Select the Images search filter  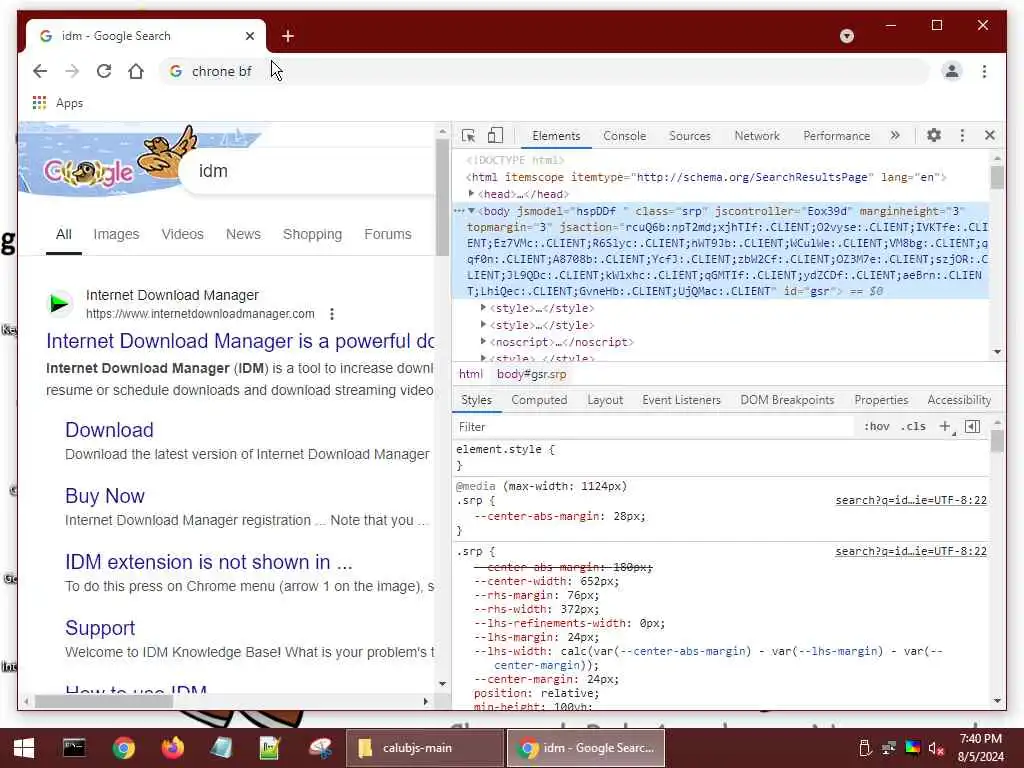pyautogui.click(x=116, y=234)
